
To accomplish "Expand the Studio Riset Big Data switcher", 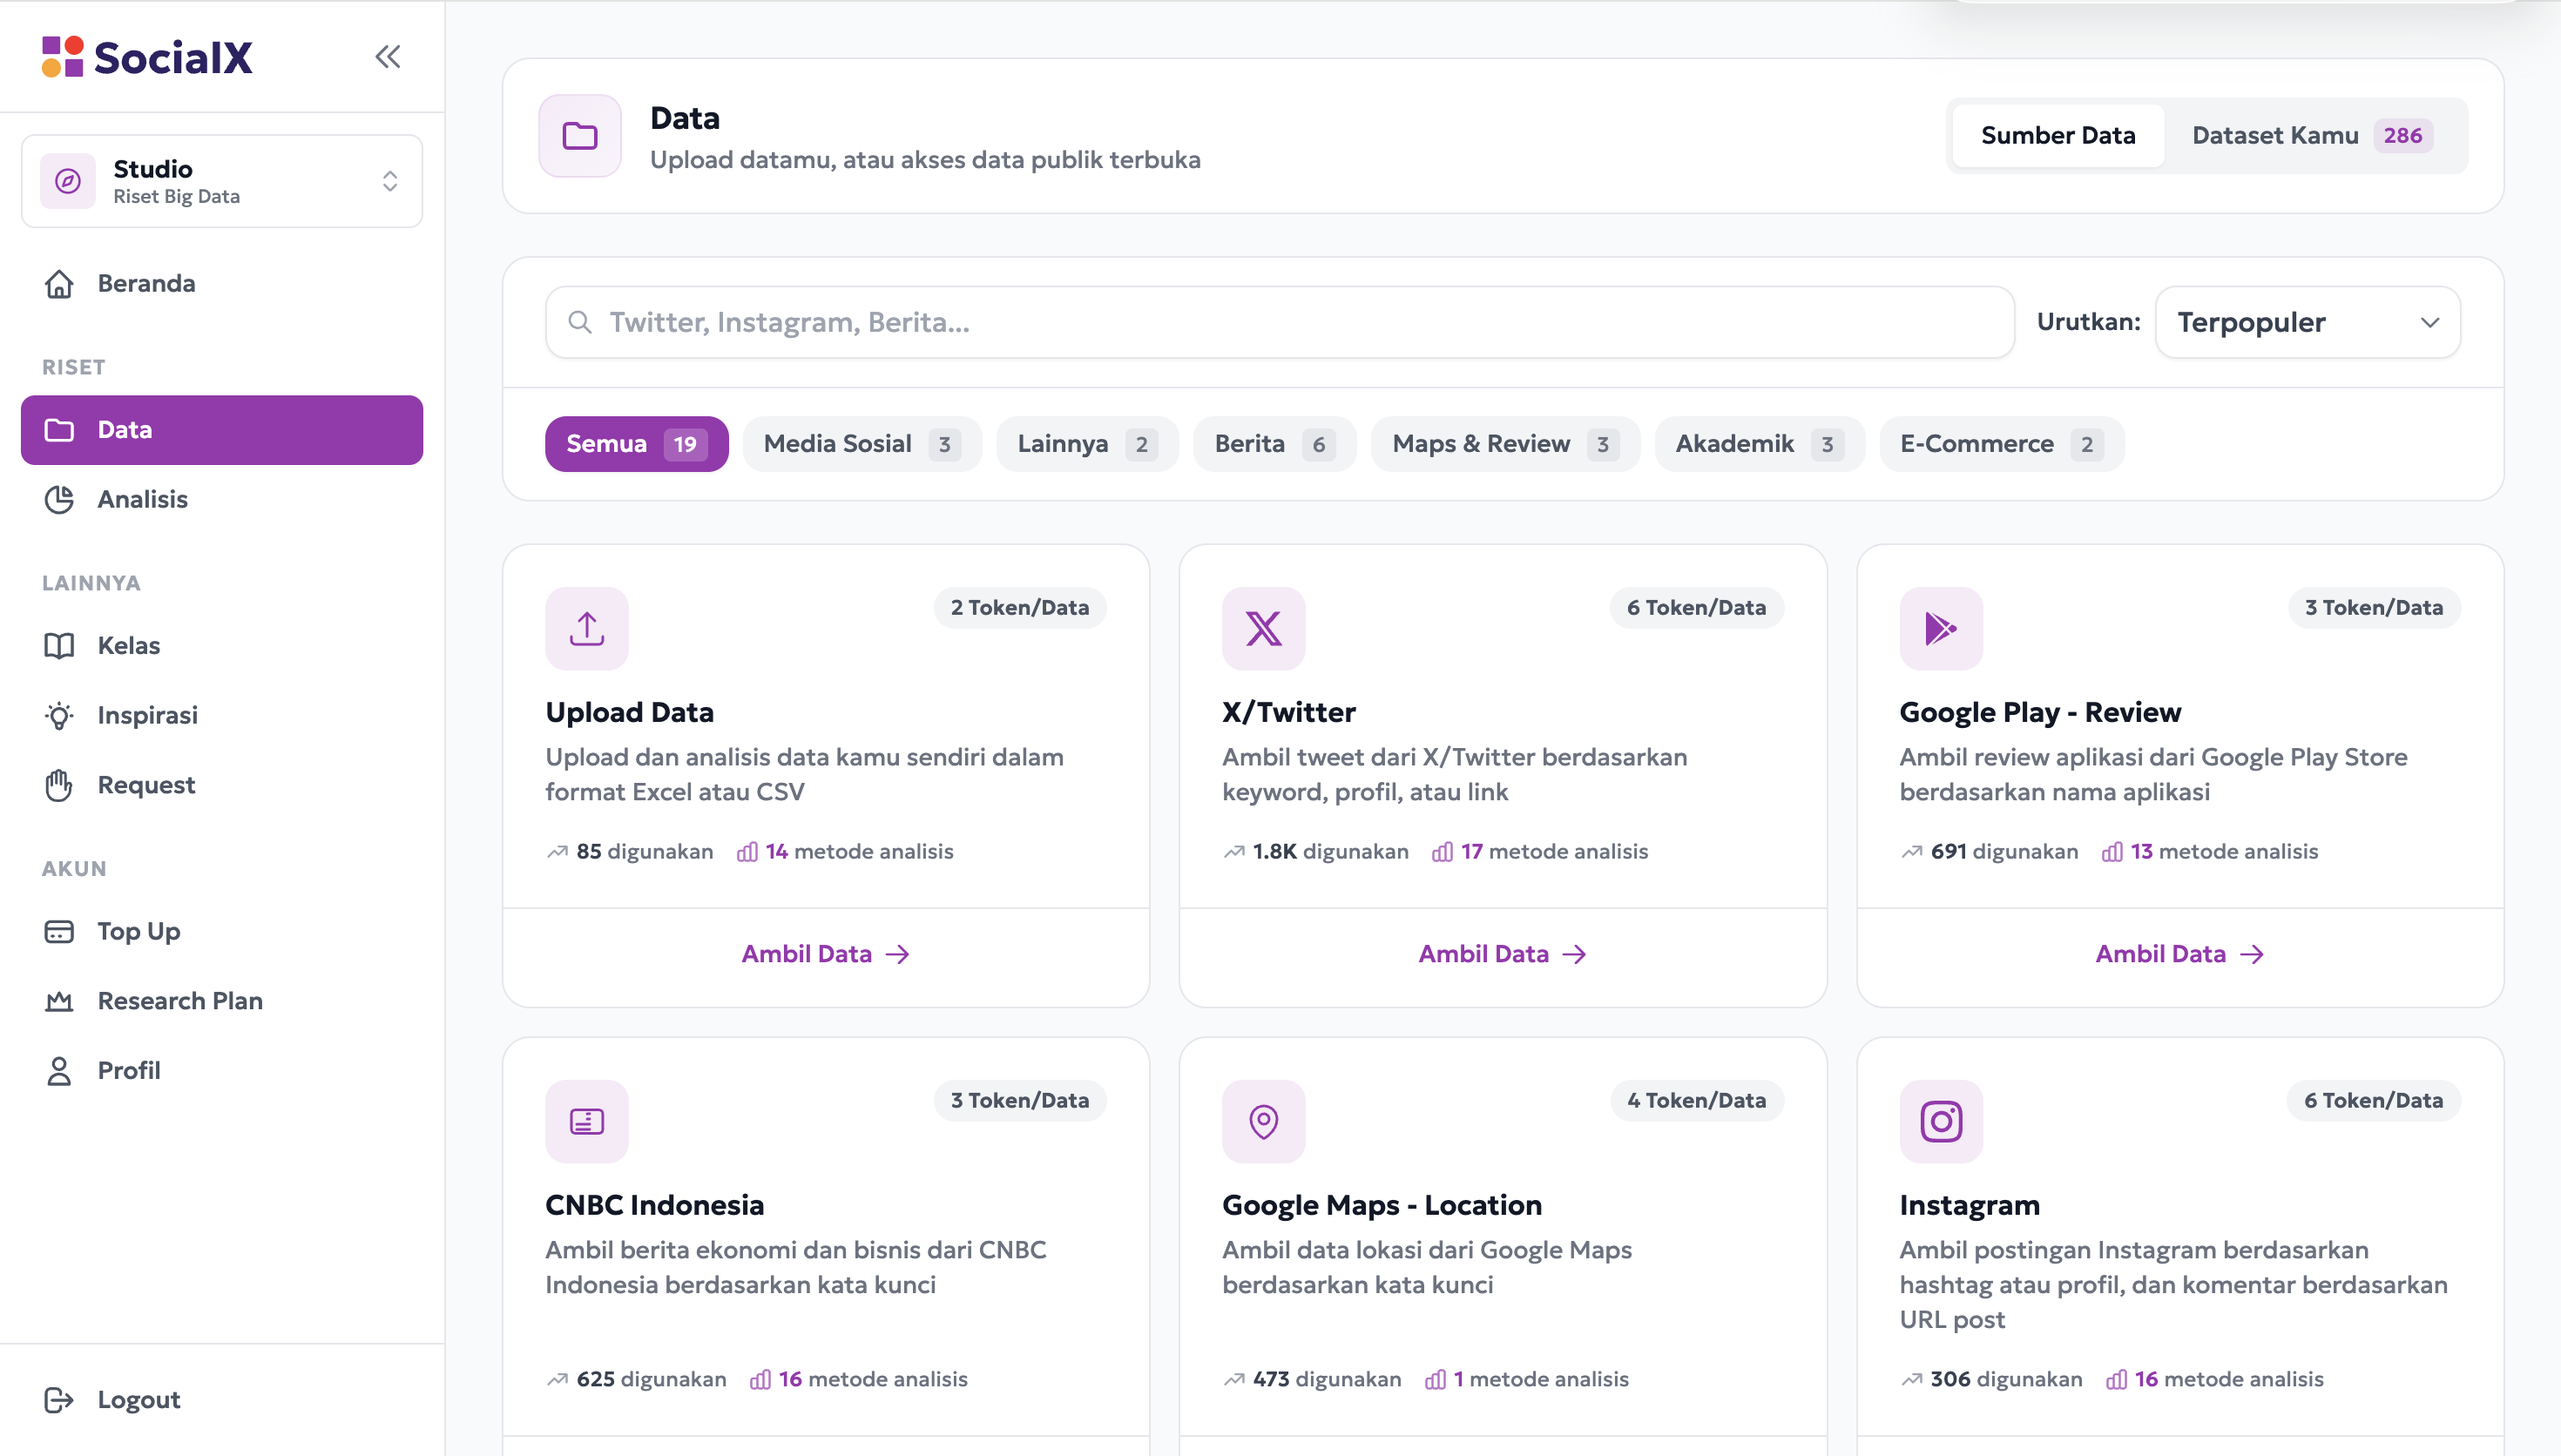I will pyautogui.click(x=222, y=181).
